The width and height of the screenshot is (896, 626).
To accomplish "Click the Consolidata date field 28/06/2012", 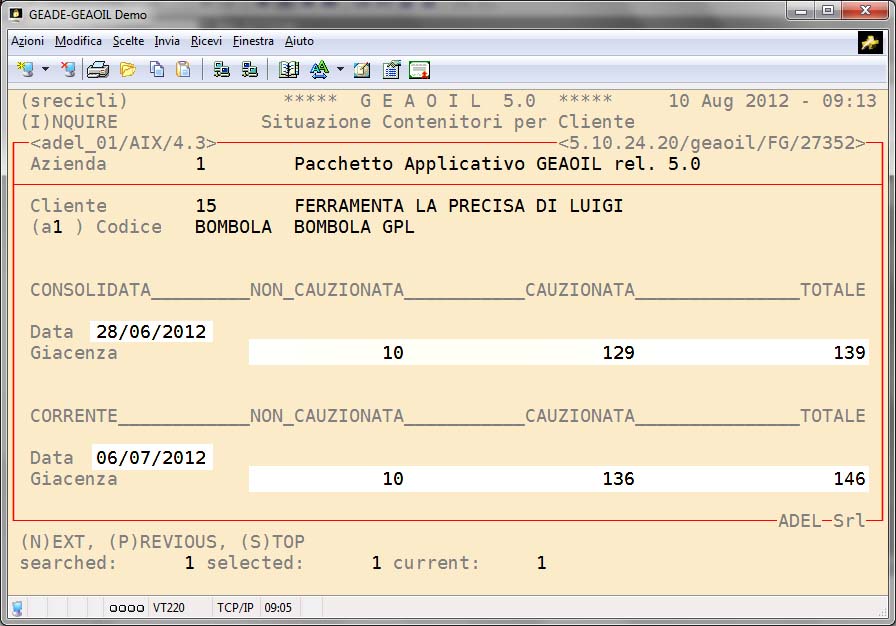I will click(x=151, y=332).
